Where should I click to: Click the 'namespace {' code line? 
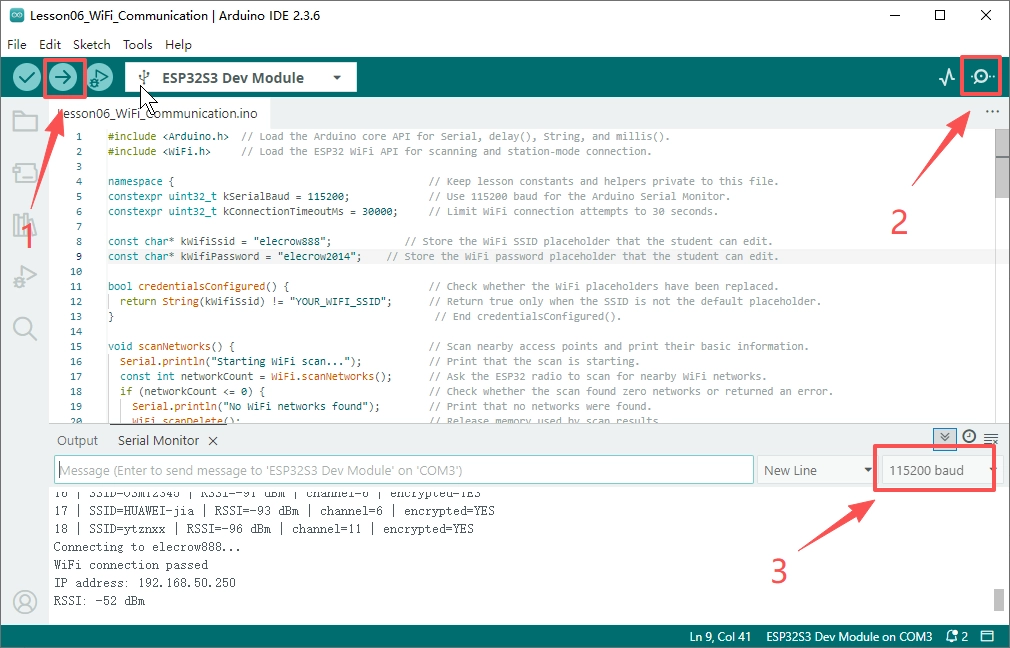coord(140,182)
